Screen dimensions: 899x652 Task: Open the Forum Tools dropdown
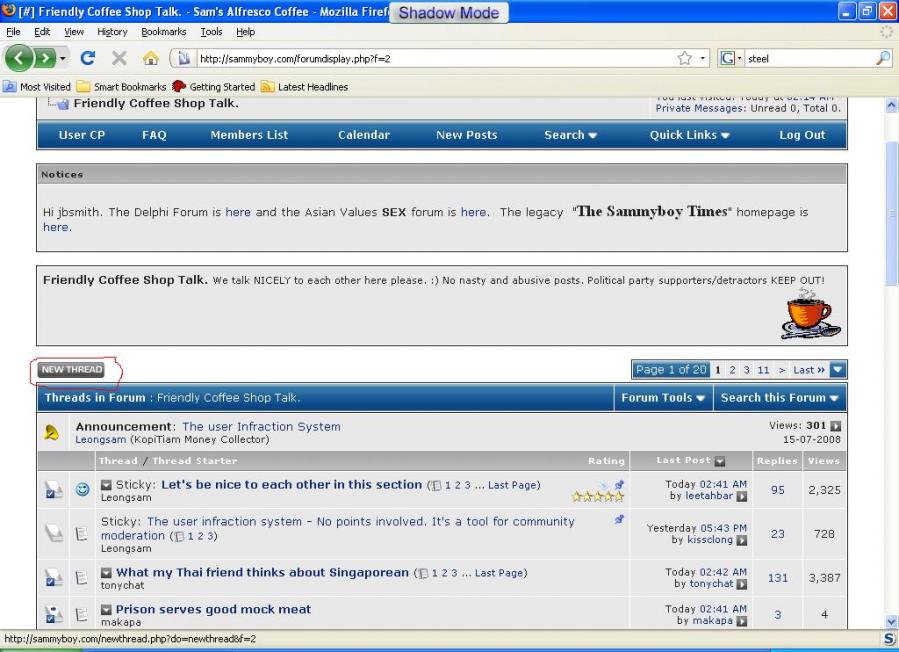663,398
